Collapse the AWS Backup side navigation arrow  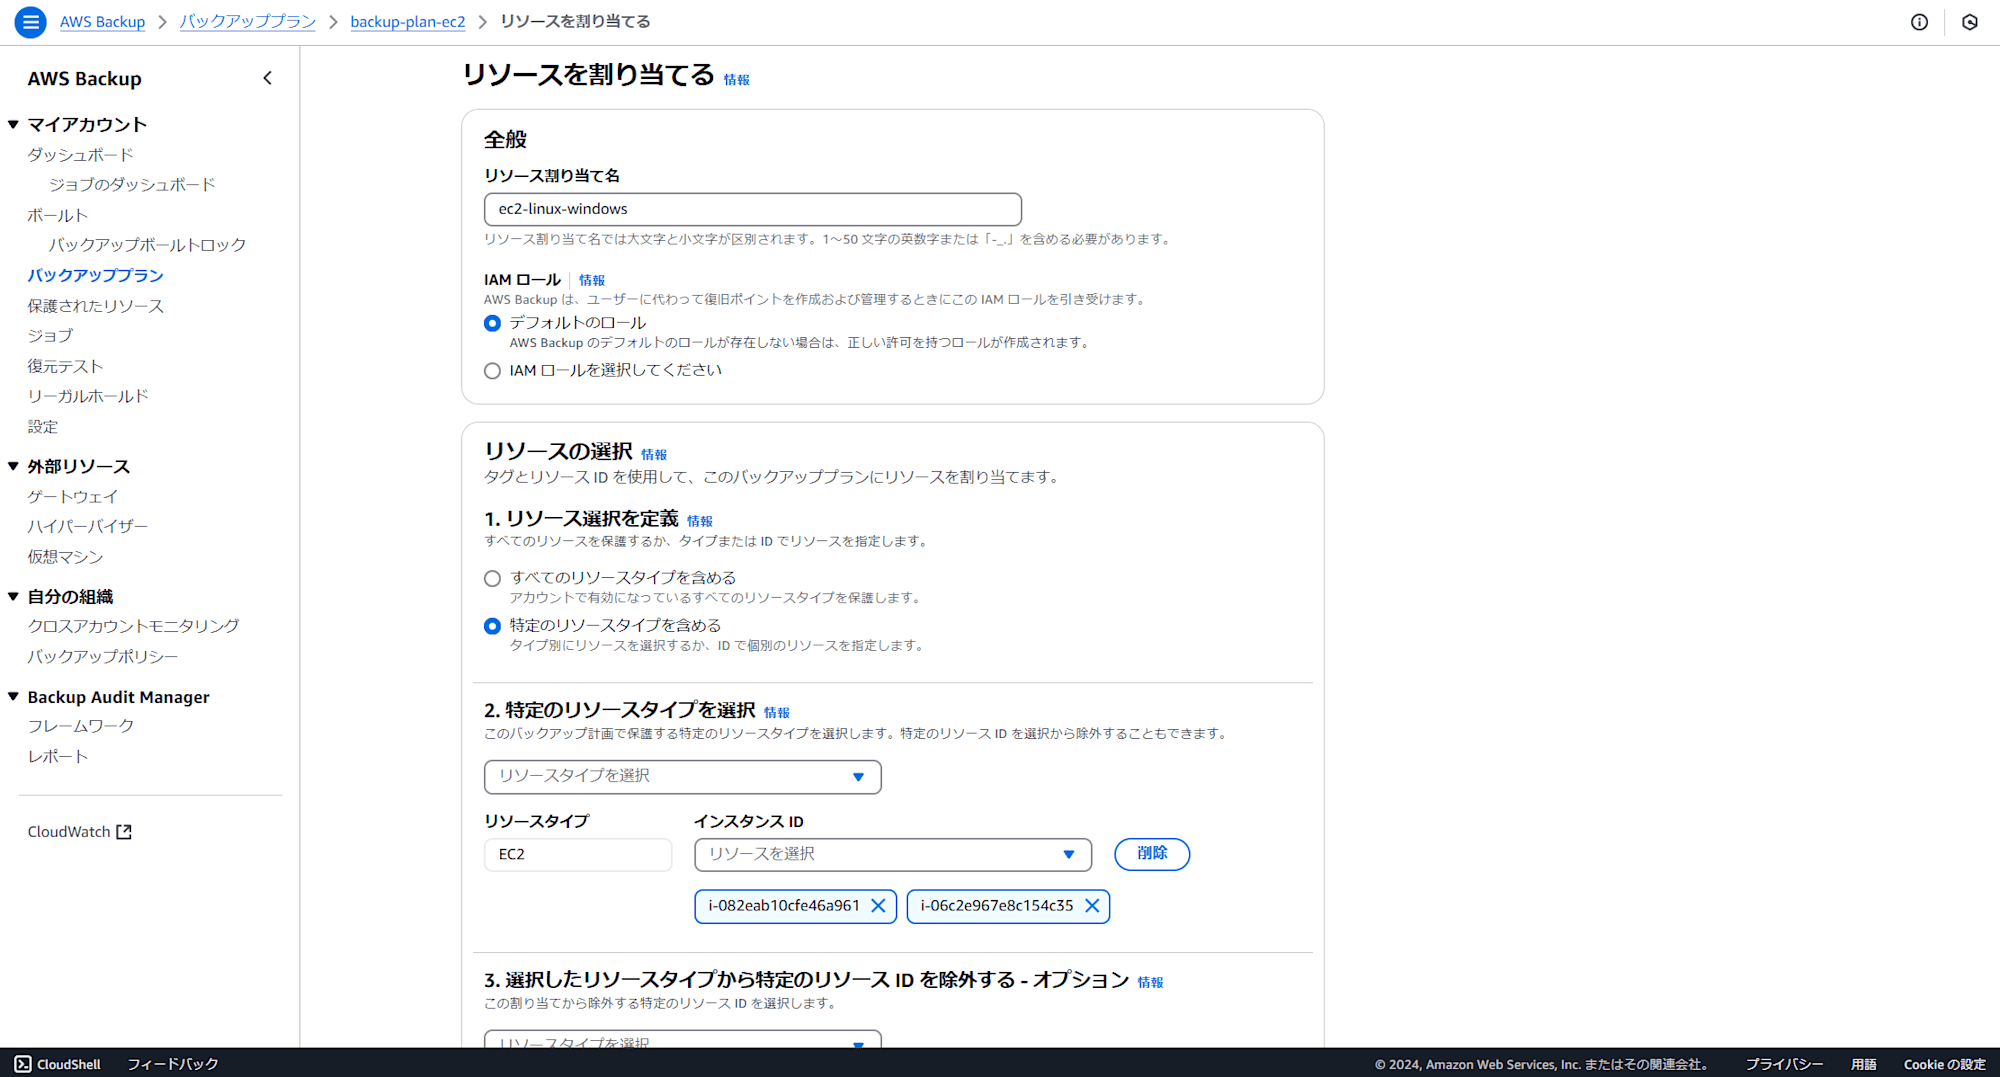click(267, 78)
